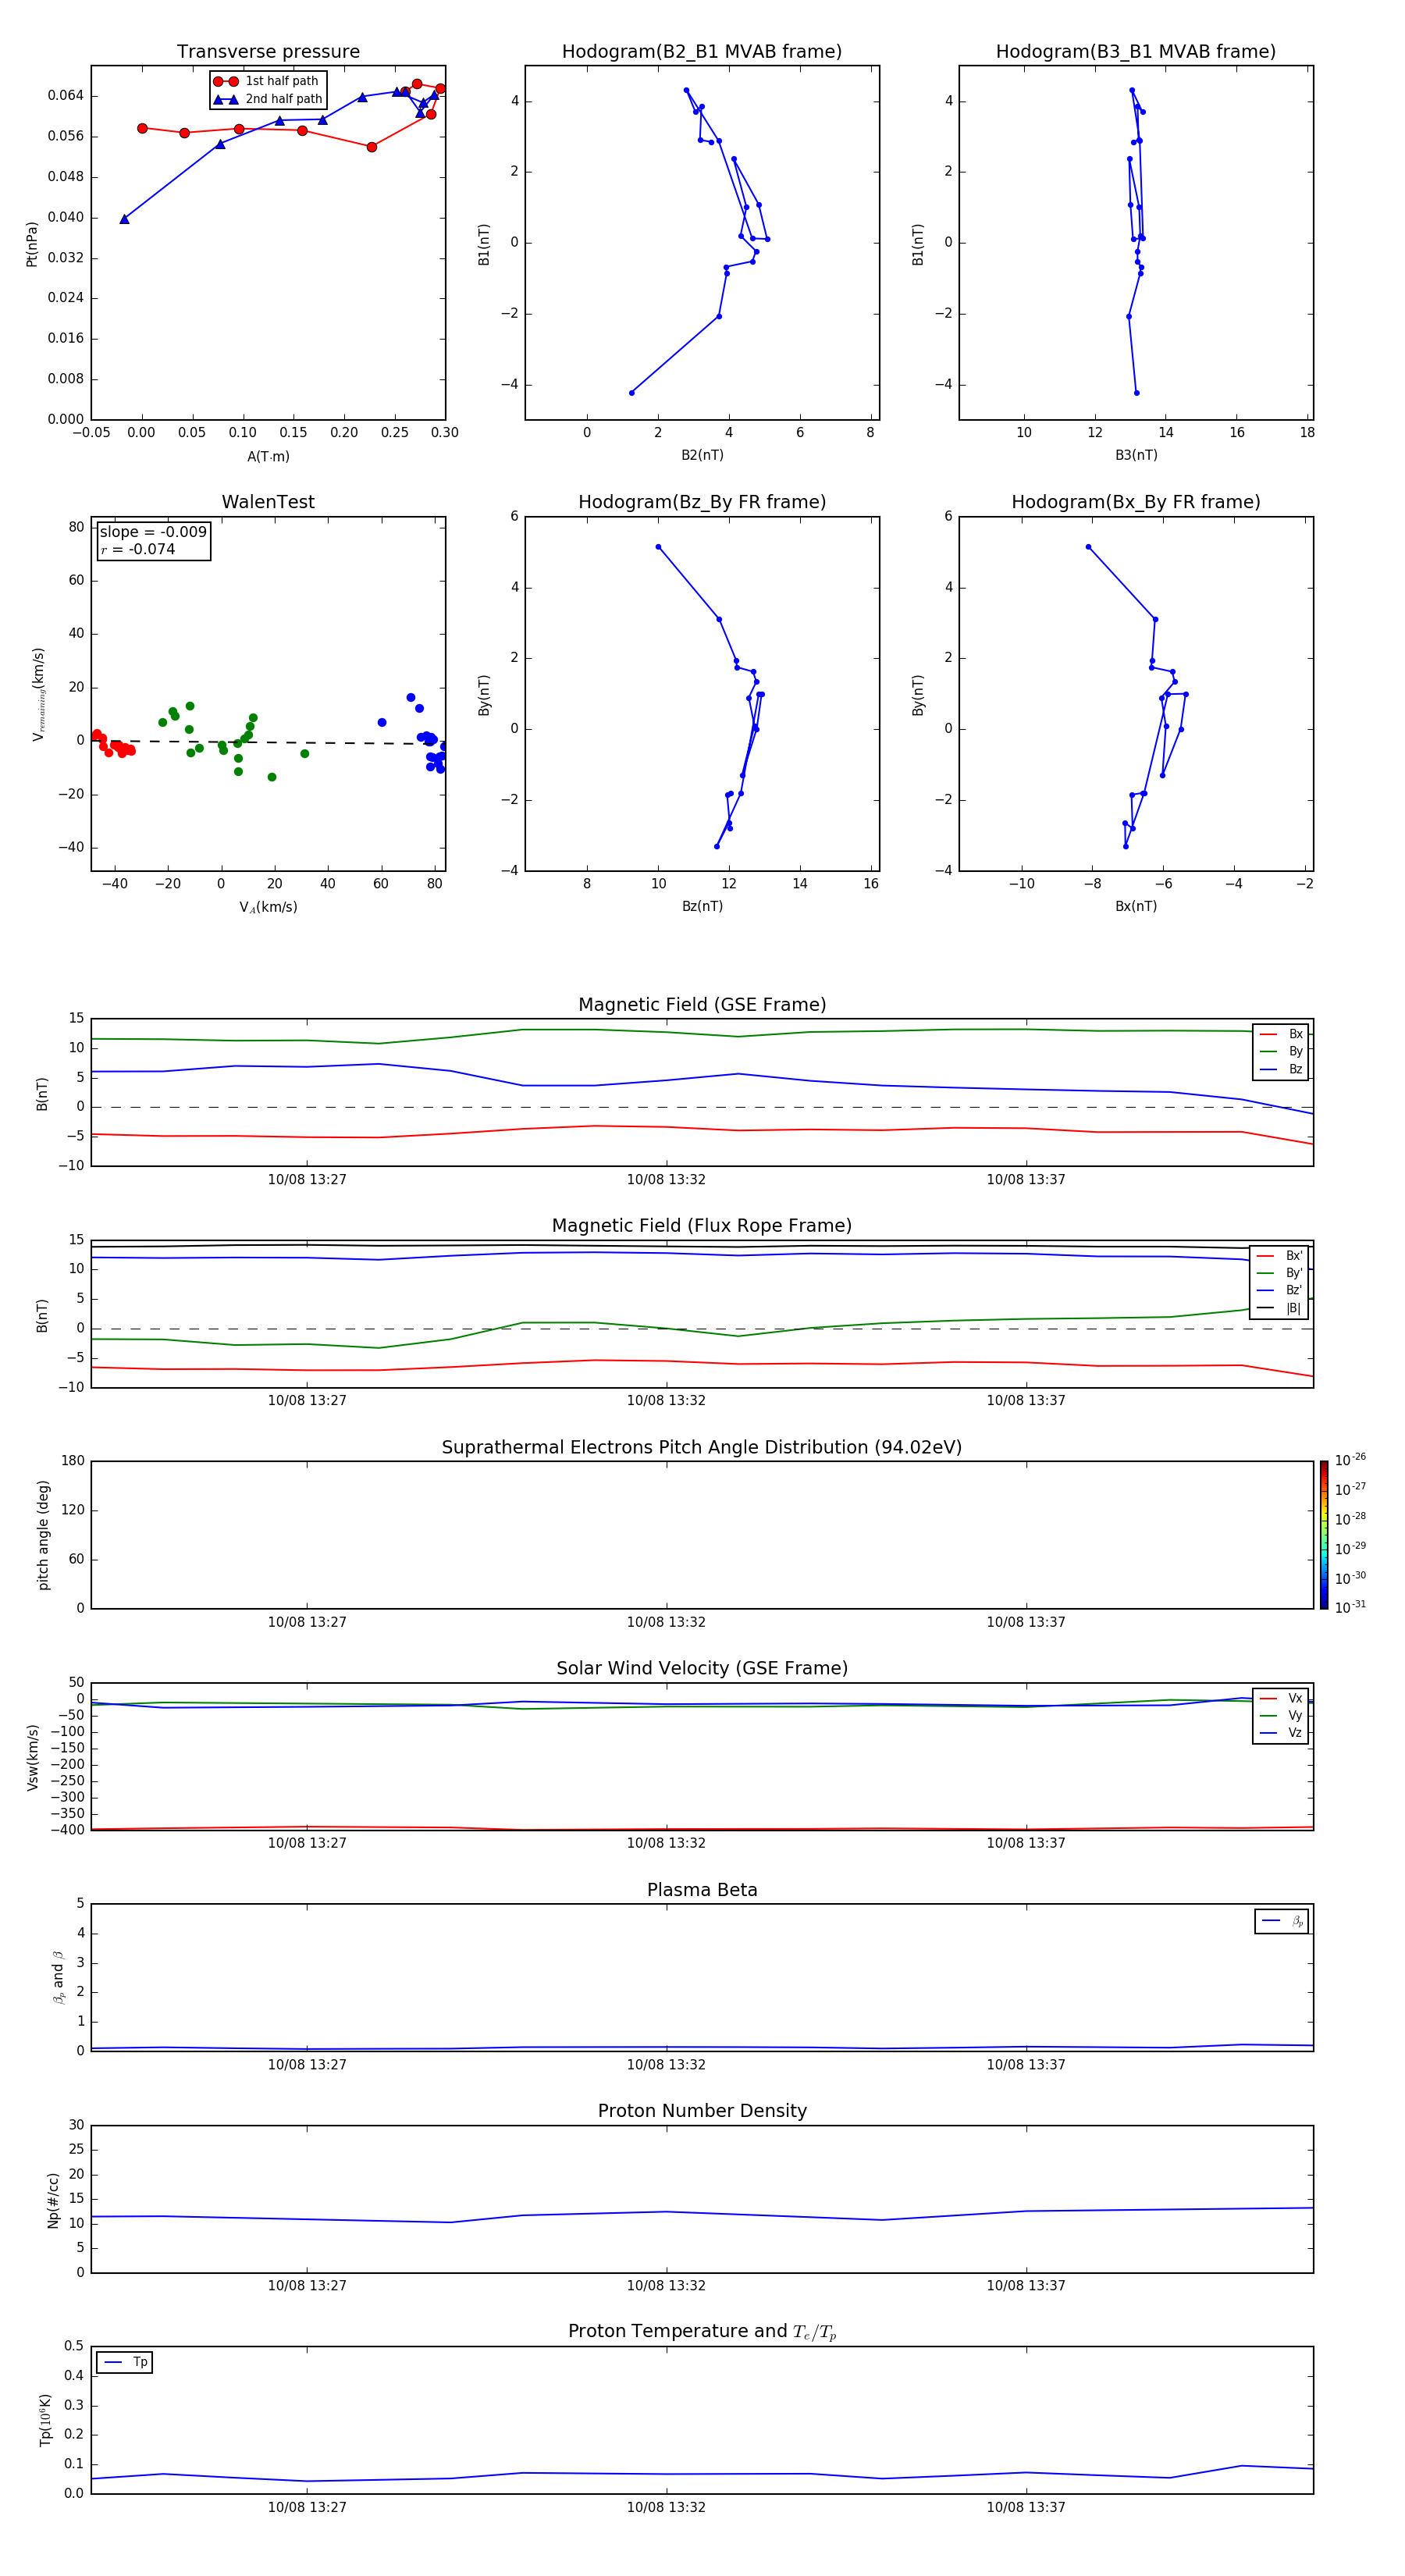Click the 'Vsw(km/s)' y-axis label
This screenshot has height=2576, width=1405.
click(33, 1757)
